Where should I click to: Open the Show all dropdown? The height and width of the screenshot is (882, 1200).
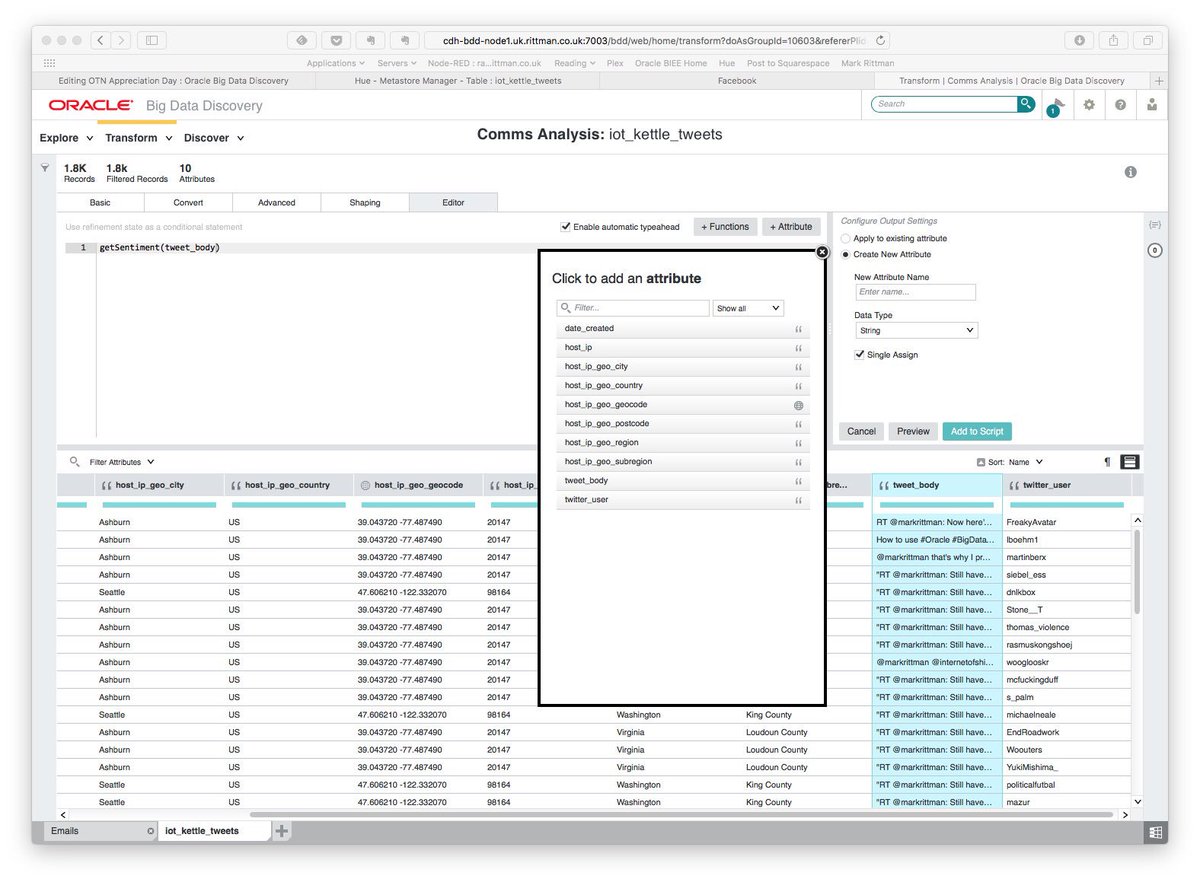pyautogui.click(x=748, y=308)
